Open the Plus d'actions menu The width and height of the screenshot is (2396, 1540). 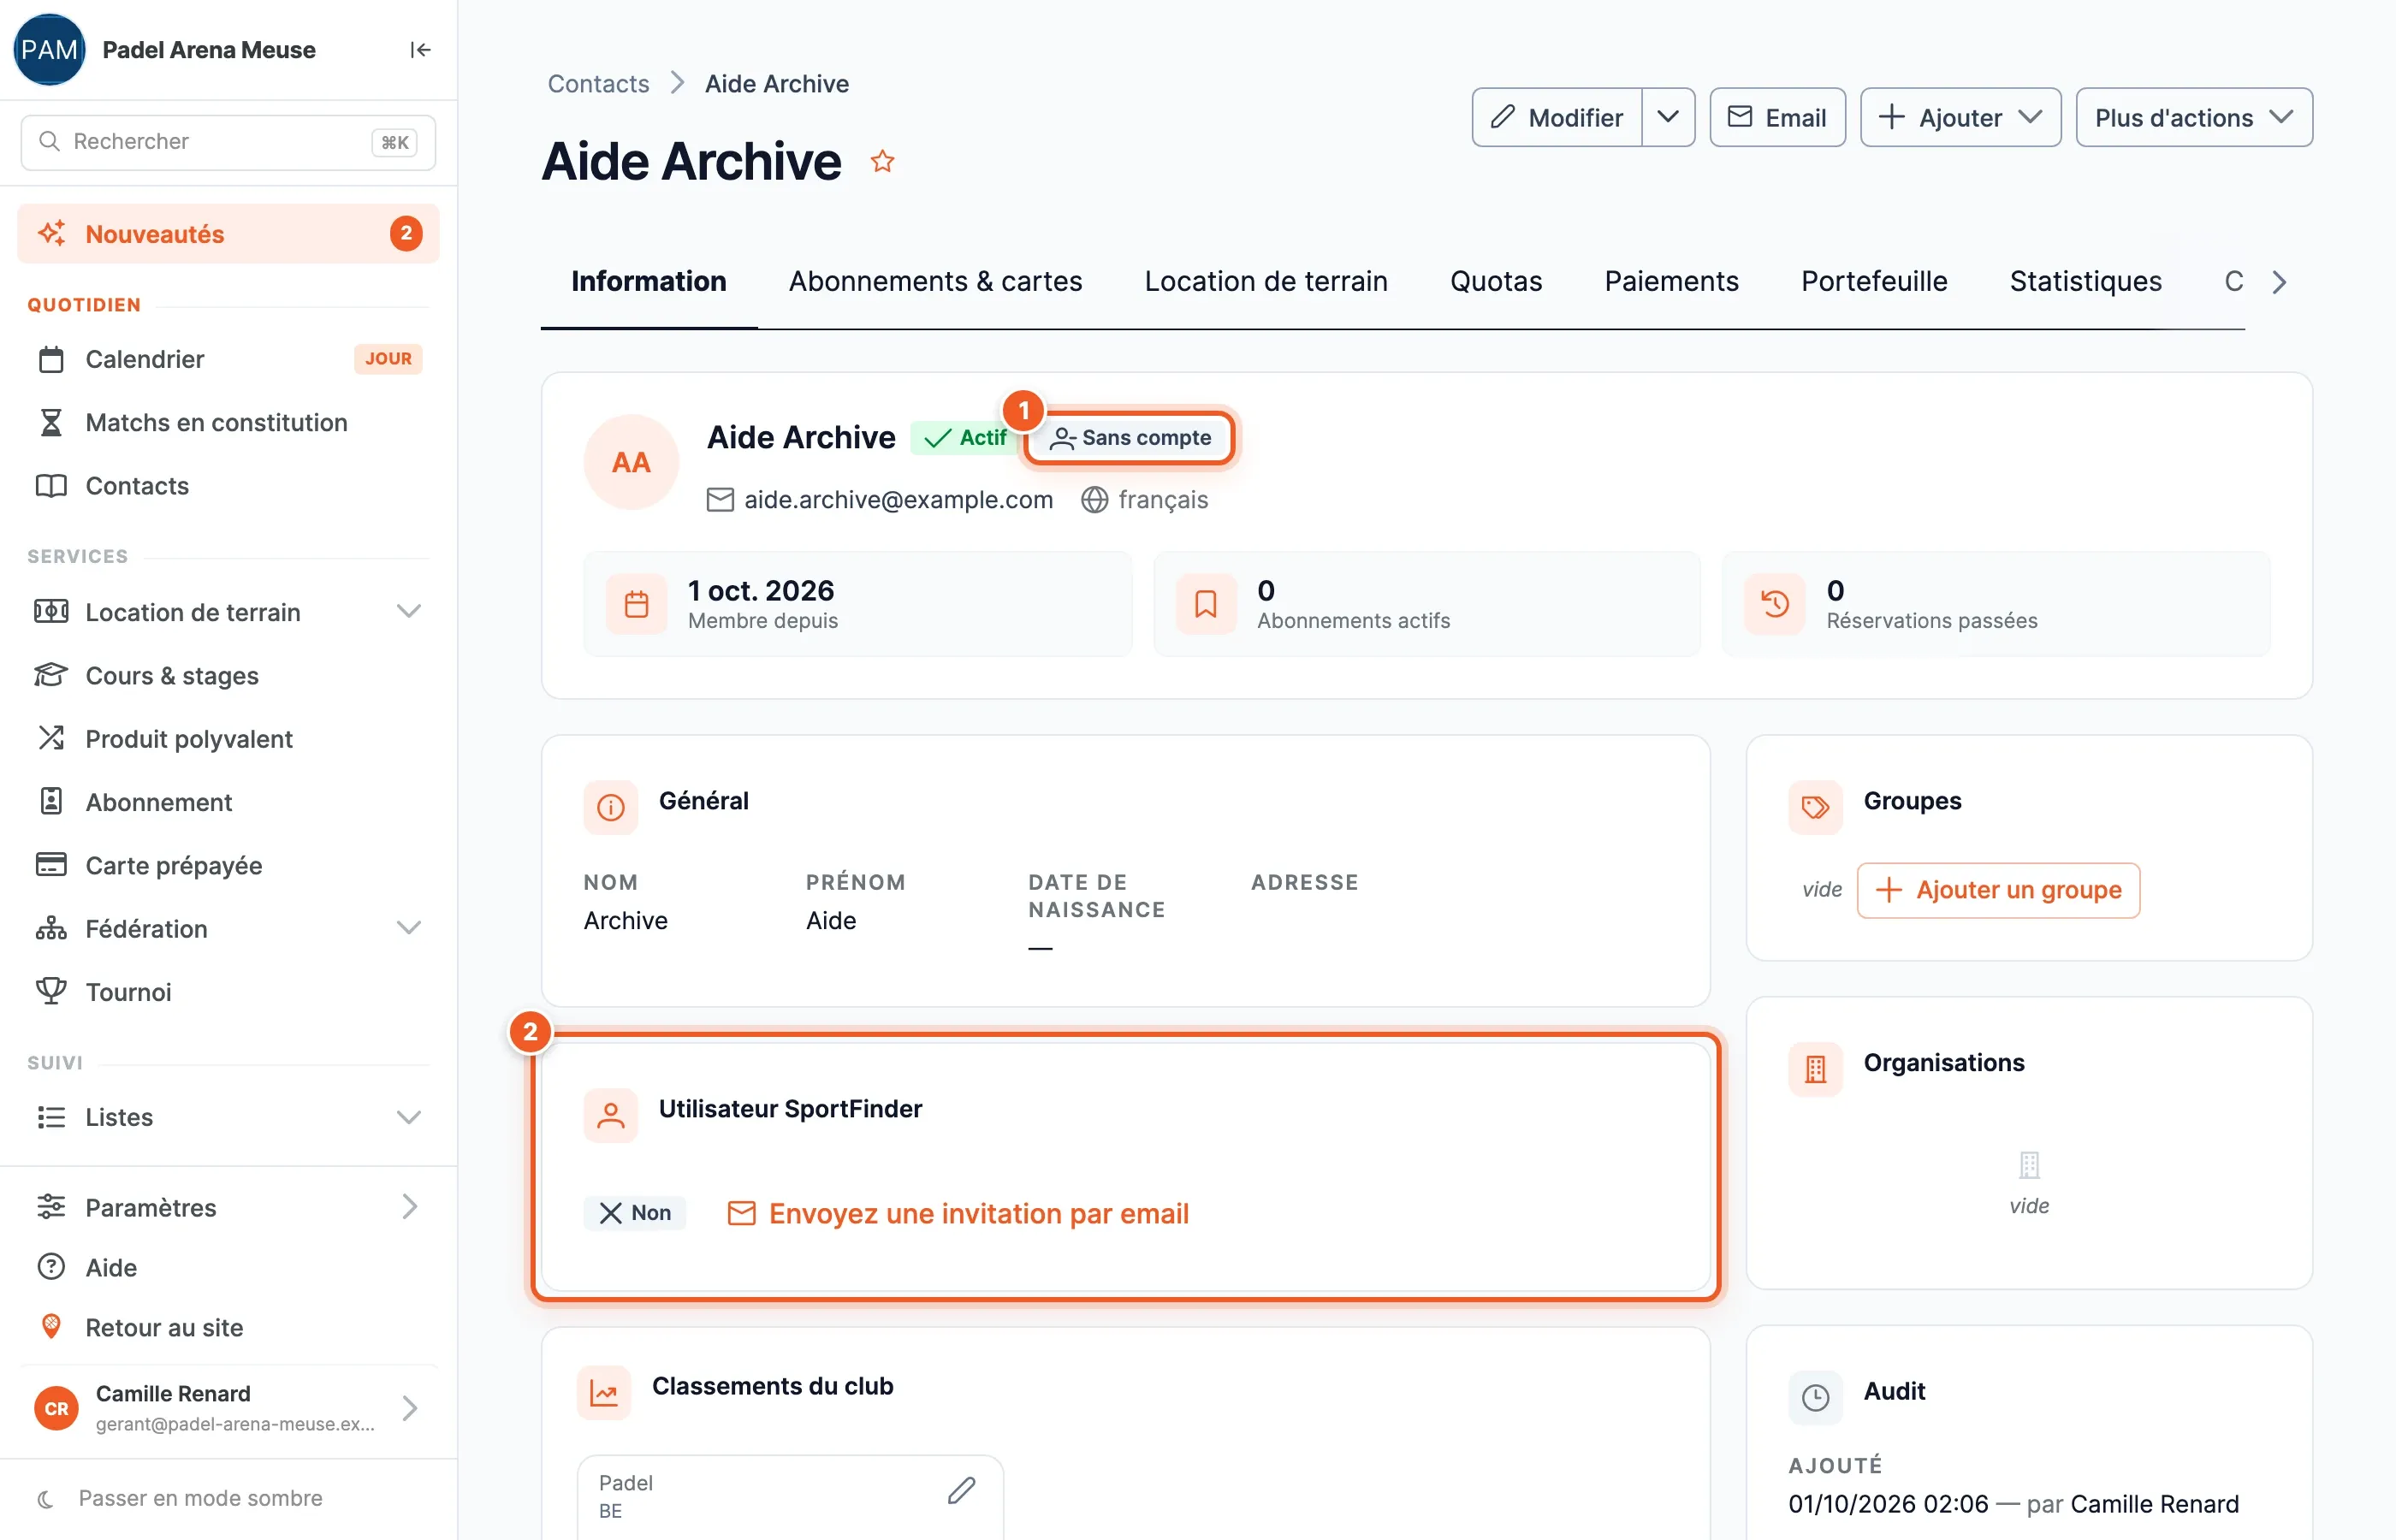point(2194,117)
